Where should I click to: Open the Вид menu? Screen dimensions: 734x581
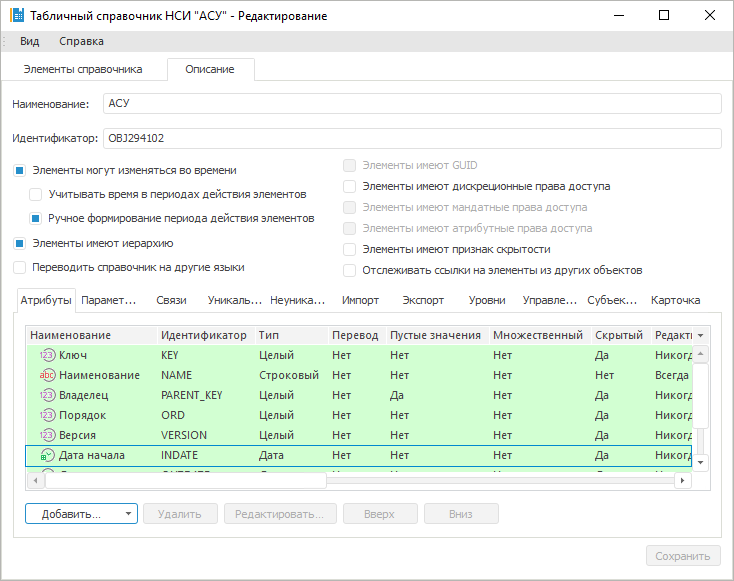point(29,41)
